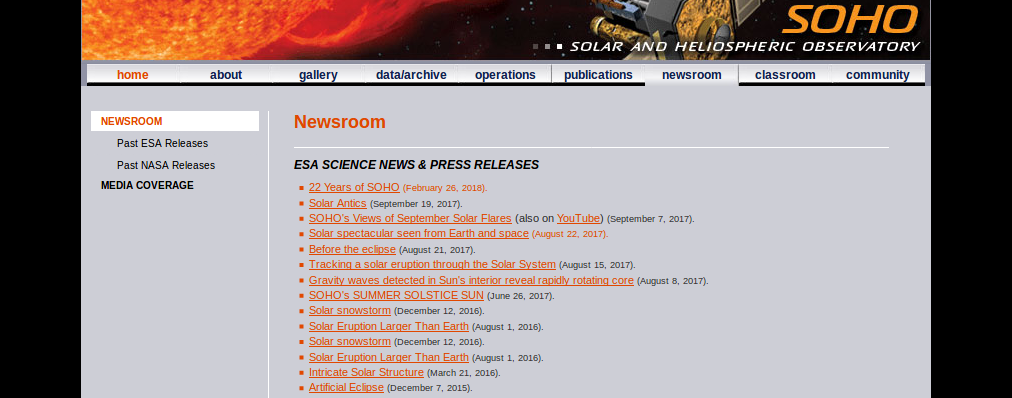Select the data/archive tab

coord(411,75)
